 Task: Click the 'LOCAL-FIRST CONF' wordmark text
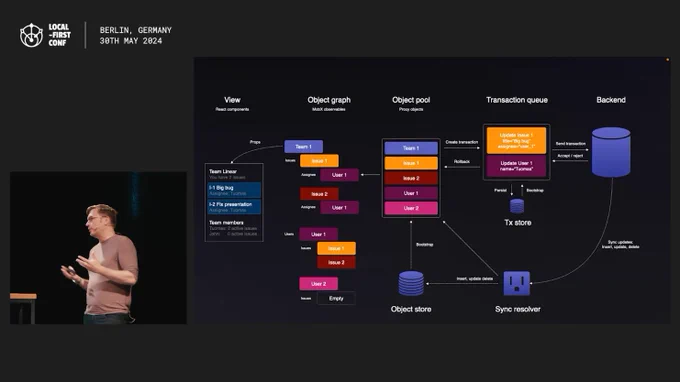click(59, 35)
